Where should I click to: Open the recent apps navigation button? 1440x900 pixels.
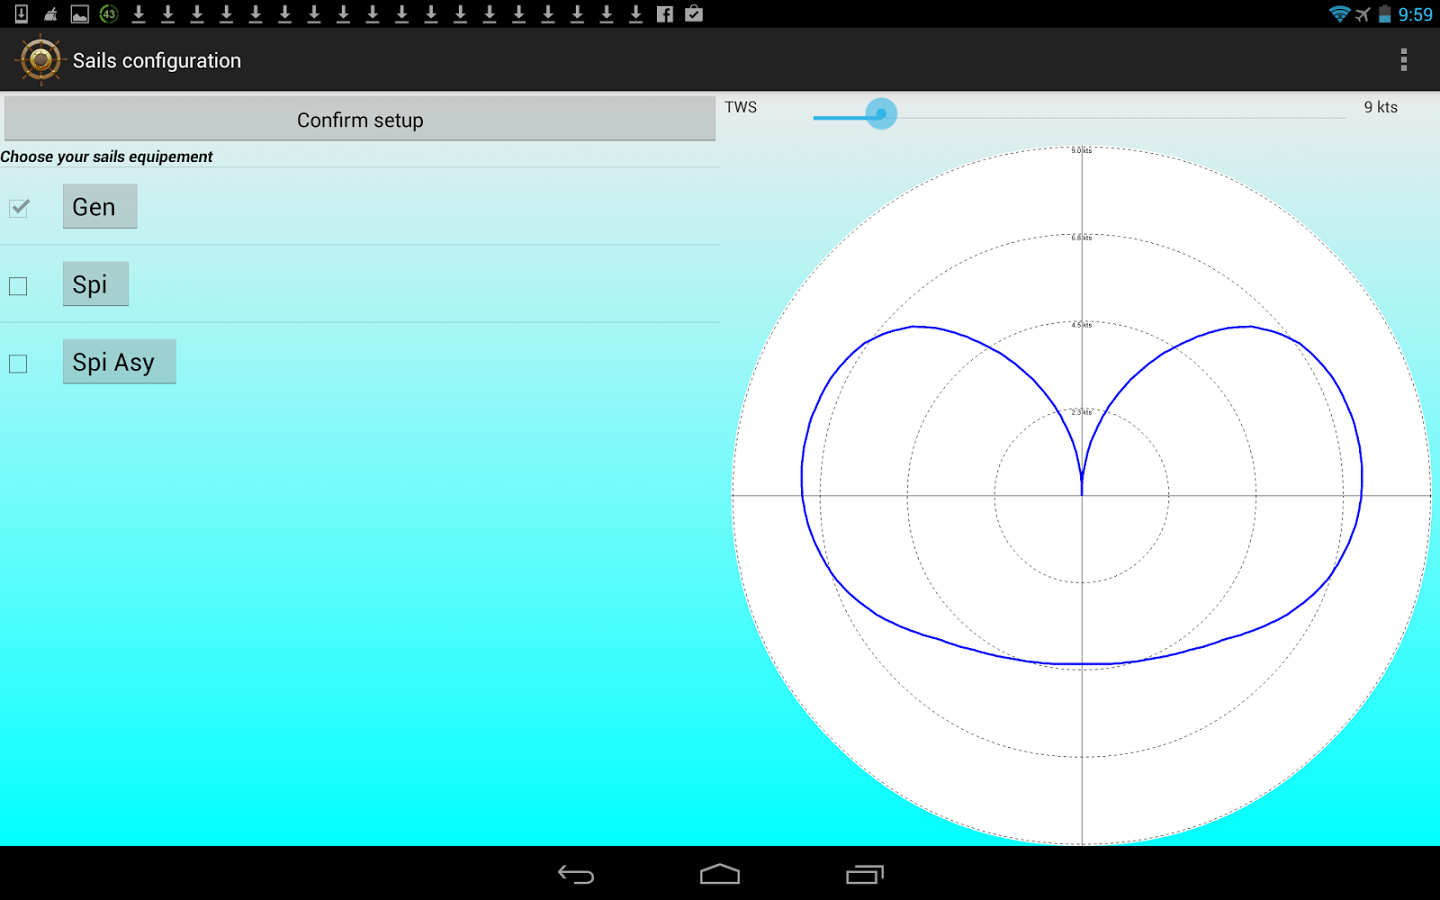(865, 874)
